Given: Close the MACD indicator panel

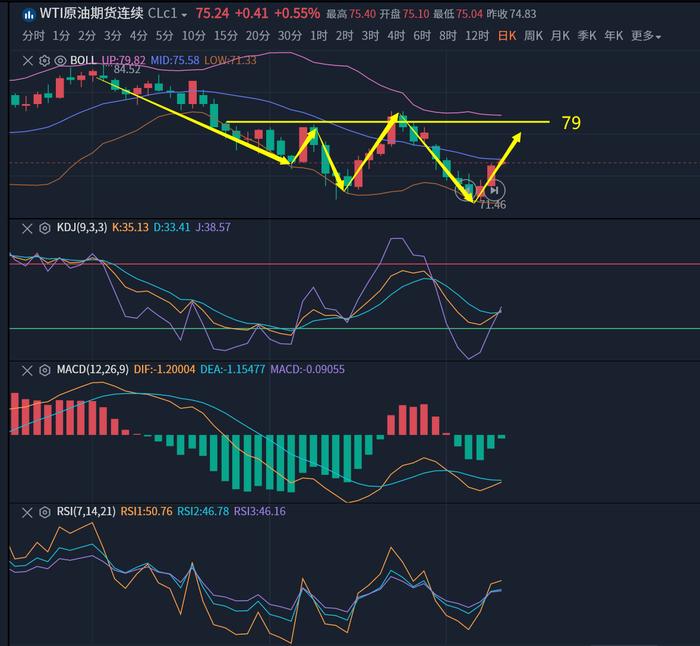Looking at the screenshot, I should [27, 370].
